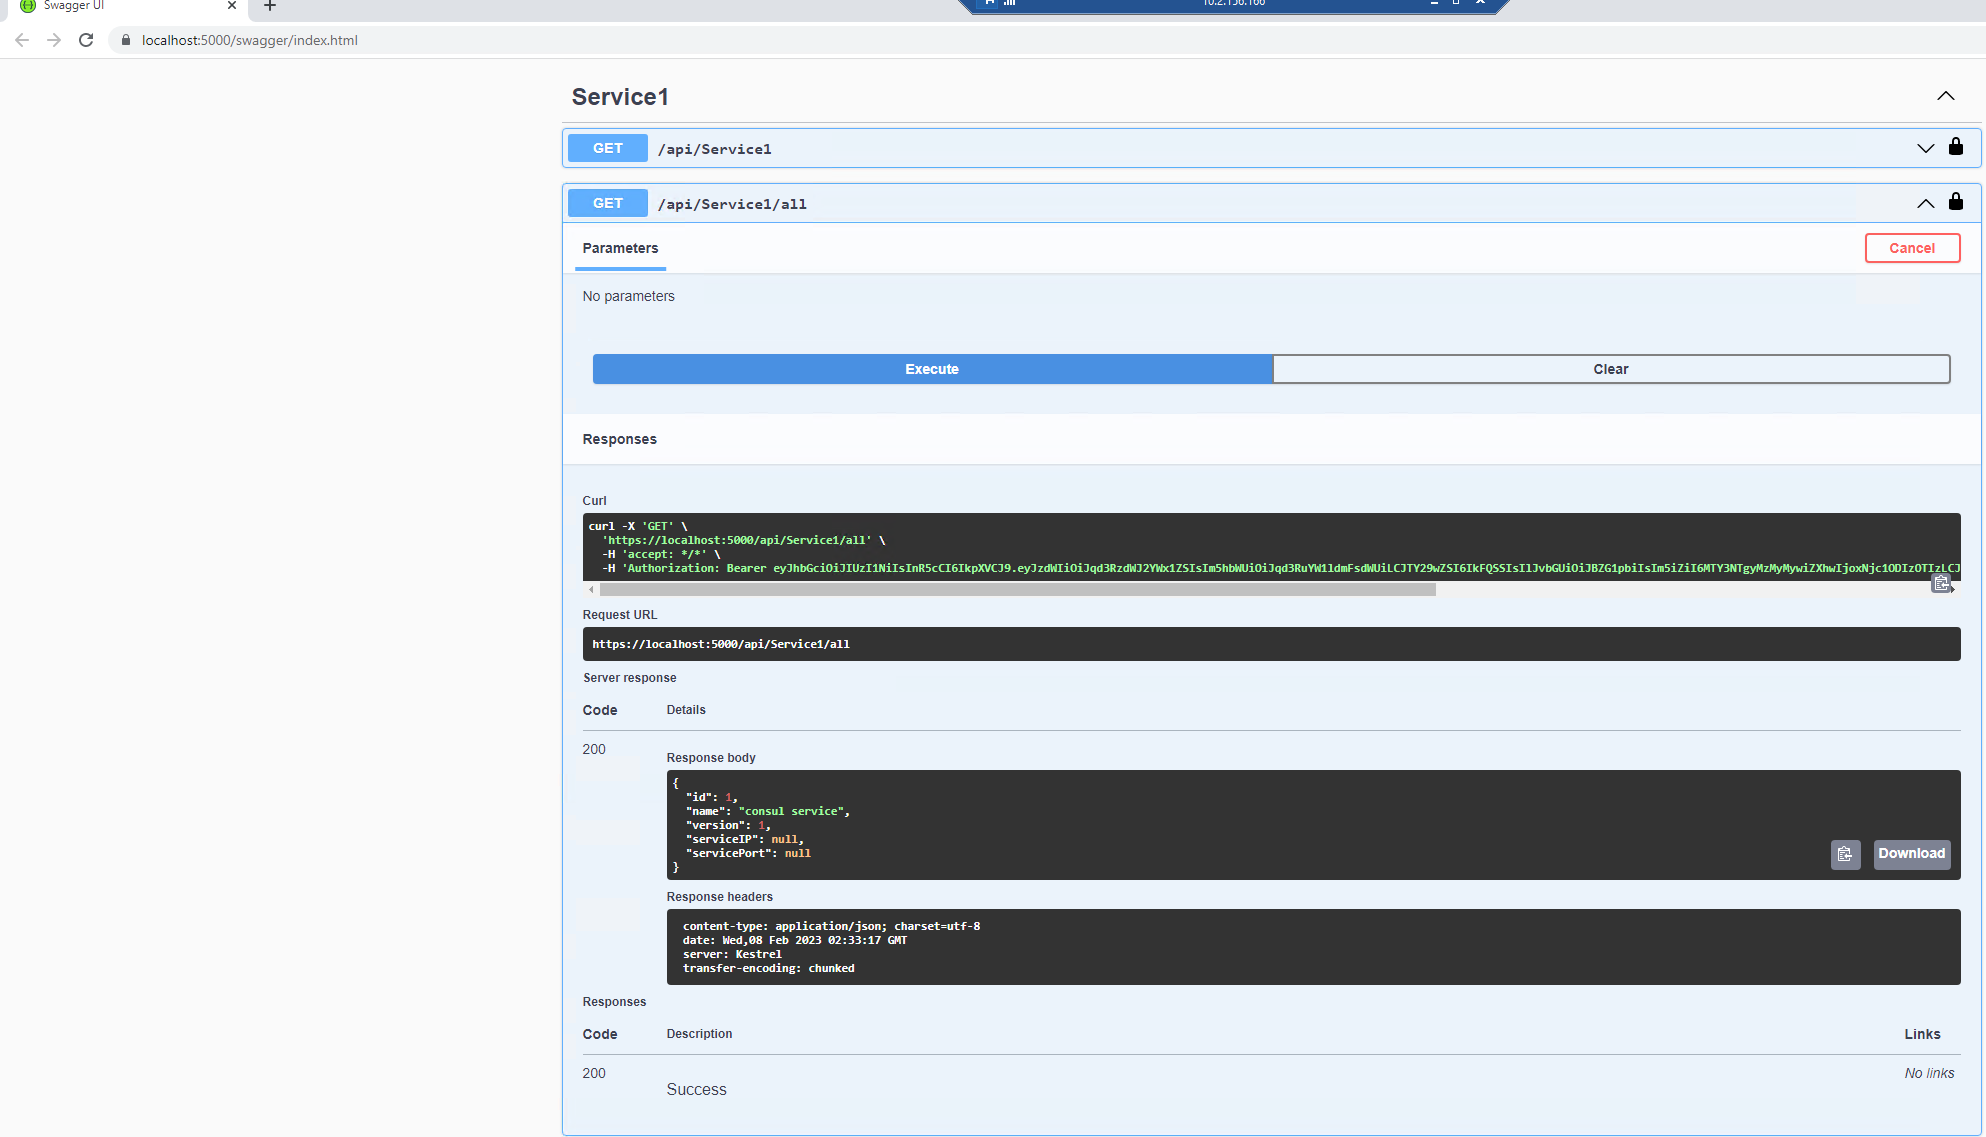The image size is (1986, 1137).
Task: Copy the response body to clipboard
Action: pos(1845,854)
